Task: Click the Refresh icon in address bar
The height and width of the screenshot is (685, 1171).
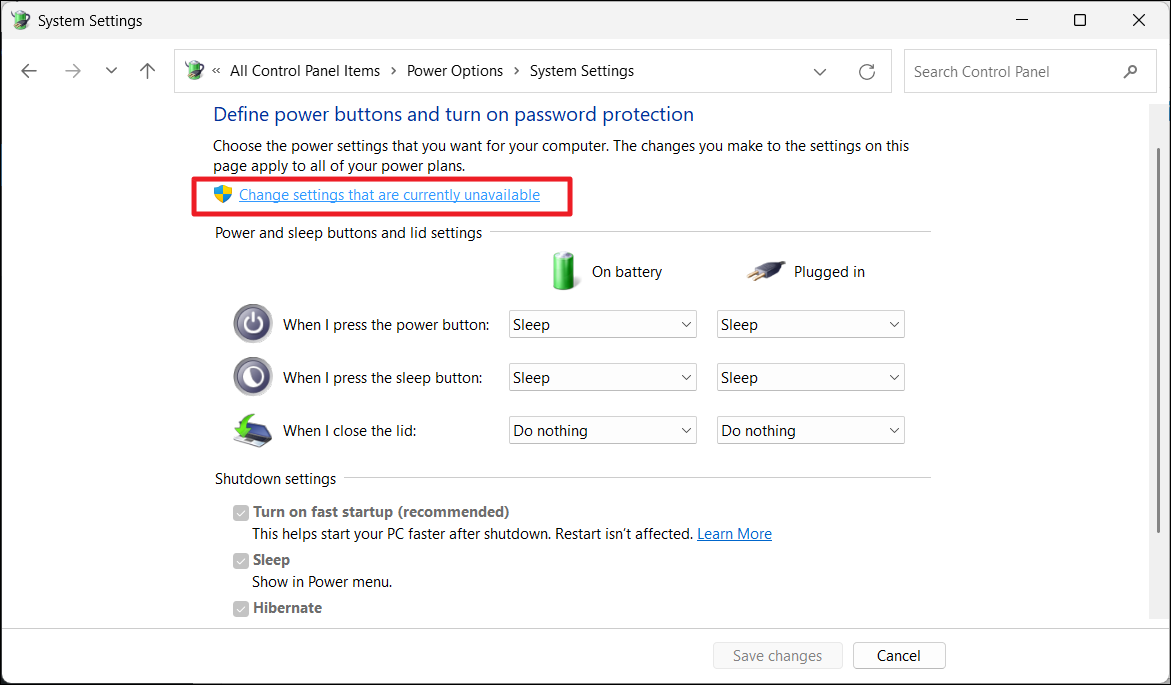Action: click(x=867, y=71)
